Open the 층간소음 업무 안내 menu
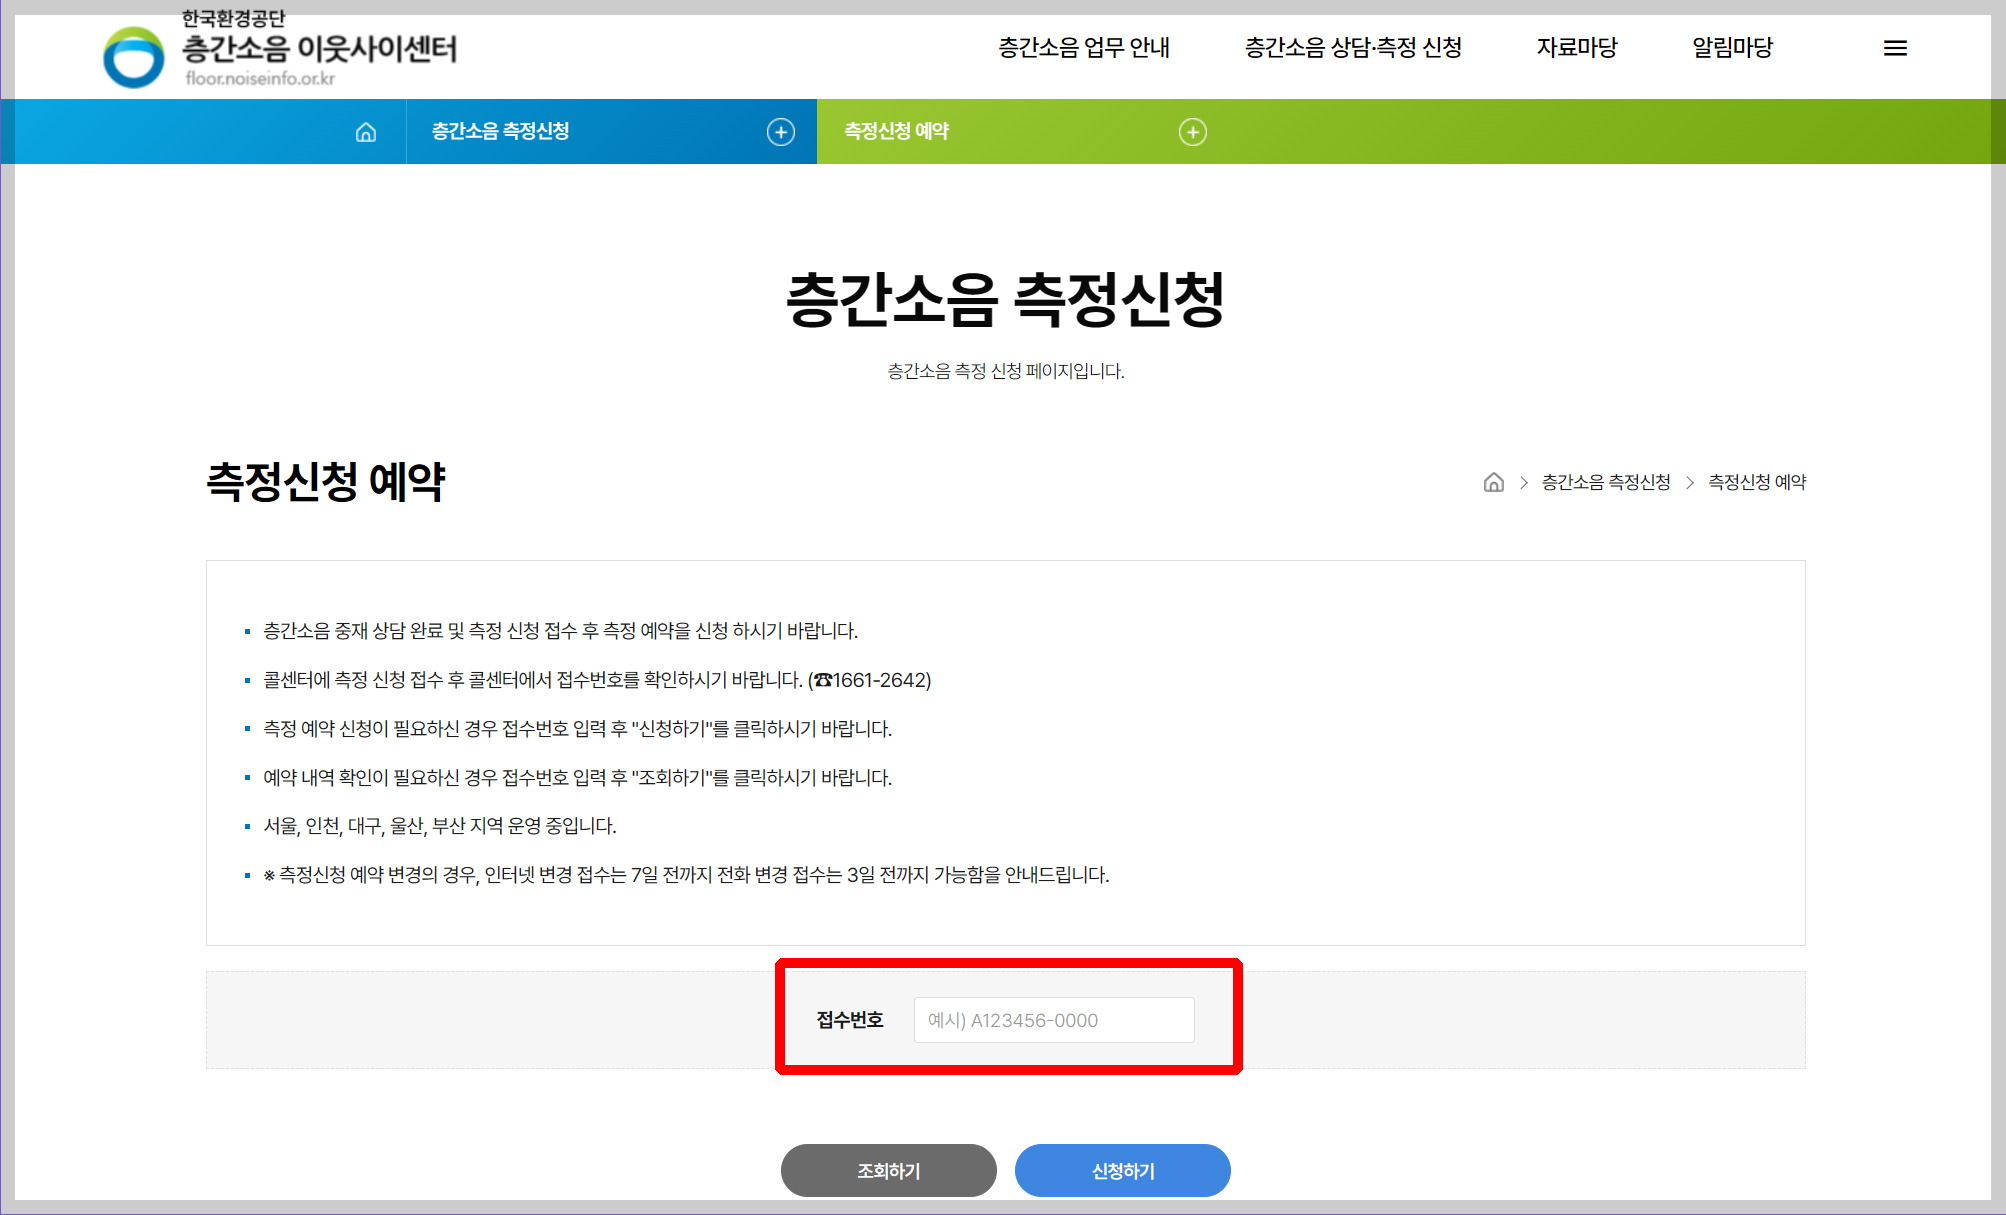This screenshot has height=1215, width=2006. click(x=1084, y=47)
